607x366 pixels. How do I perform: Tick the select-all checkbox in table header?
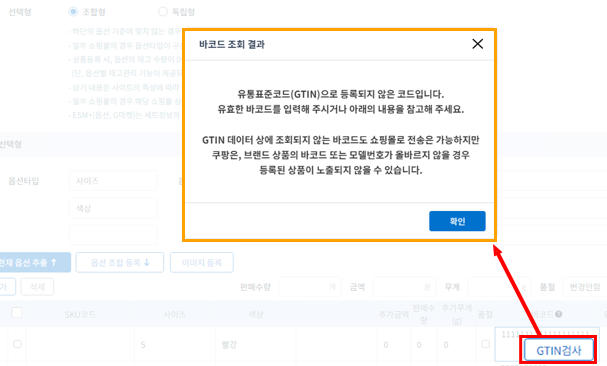(17, 313)
